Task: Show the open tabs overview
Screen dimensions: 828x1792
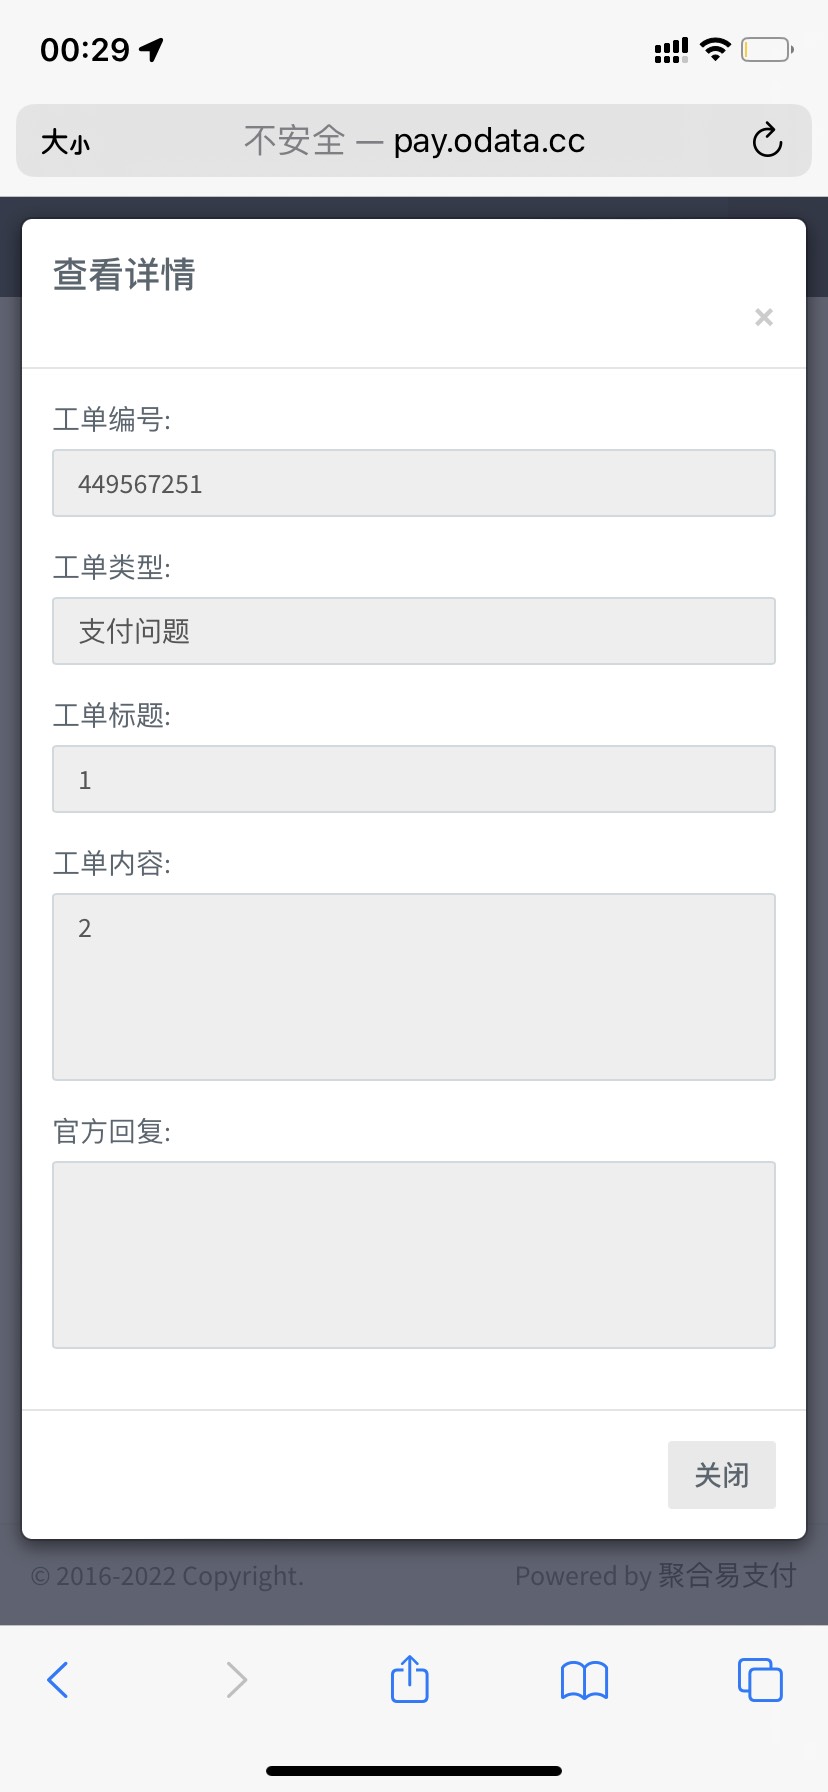Action: (x=759, y=1679)
